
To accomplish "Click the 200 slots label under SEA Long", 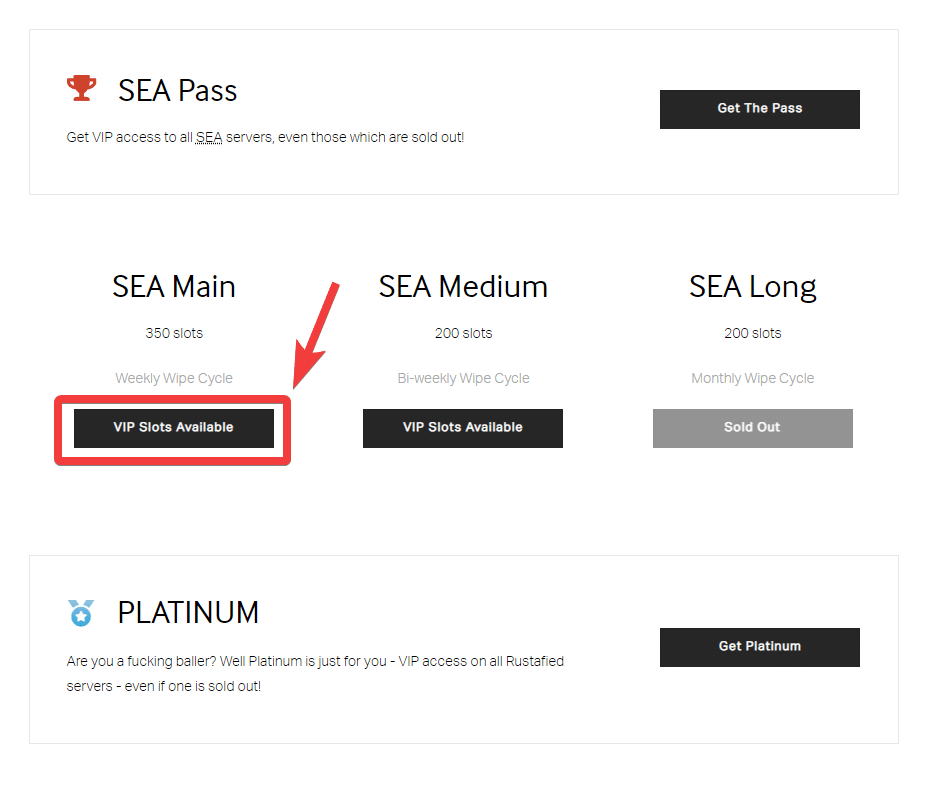I will 752,333.
